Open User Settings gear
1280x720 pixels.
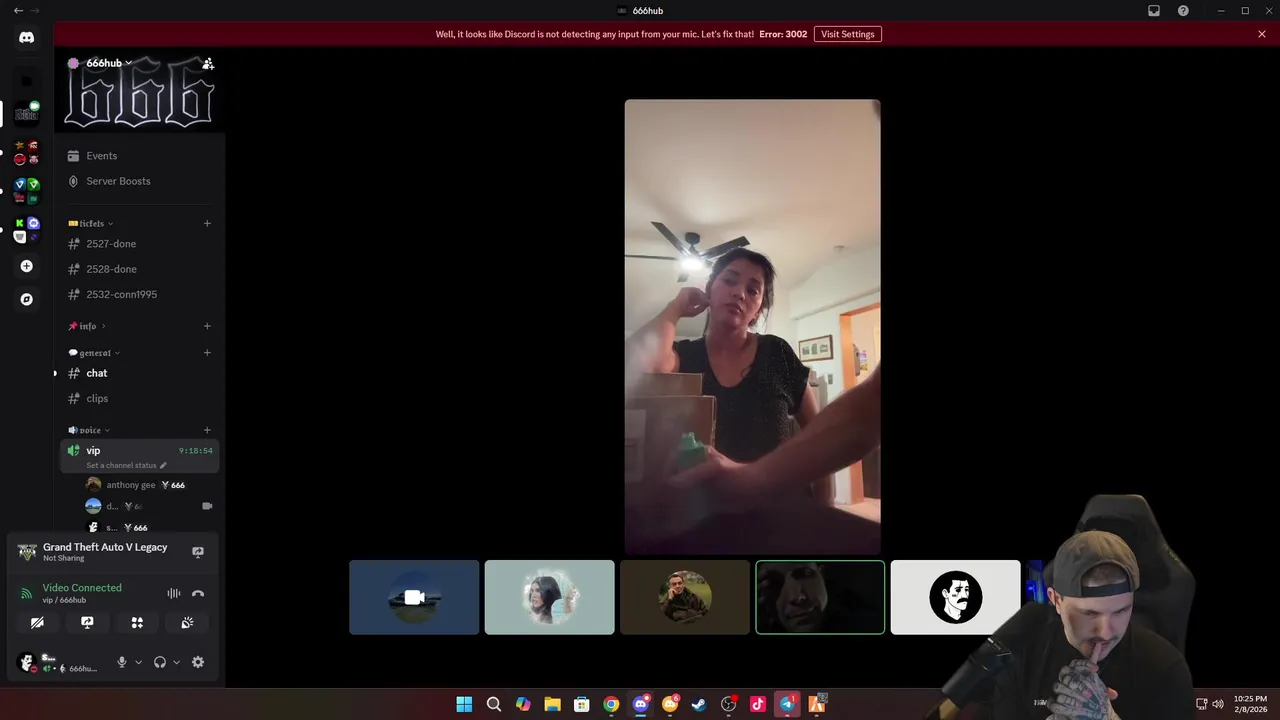point(198,662)
